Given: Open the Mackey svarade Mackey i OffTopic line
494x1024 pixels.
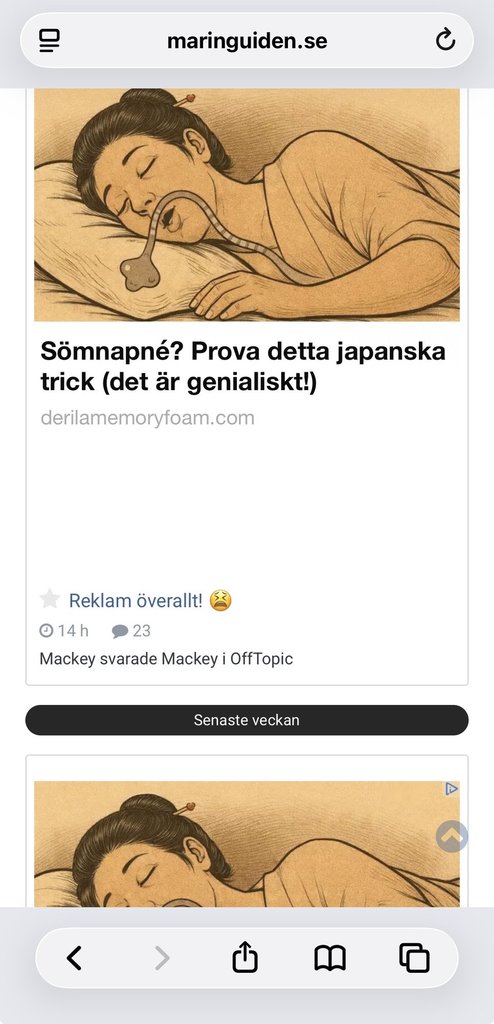Looking at the screenshot, I should pos(166,659).
